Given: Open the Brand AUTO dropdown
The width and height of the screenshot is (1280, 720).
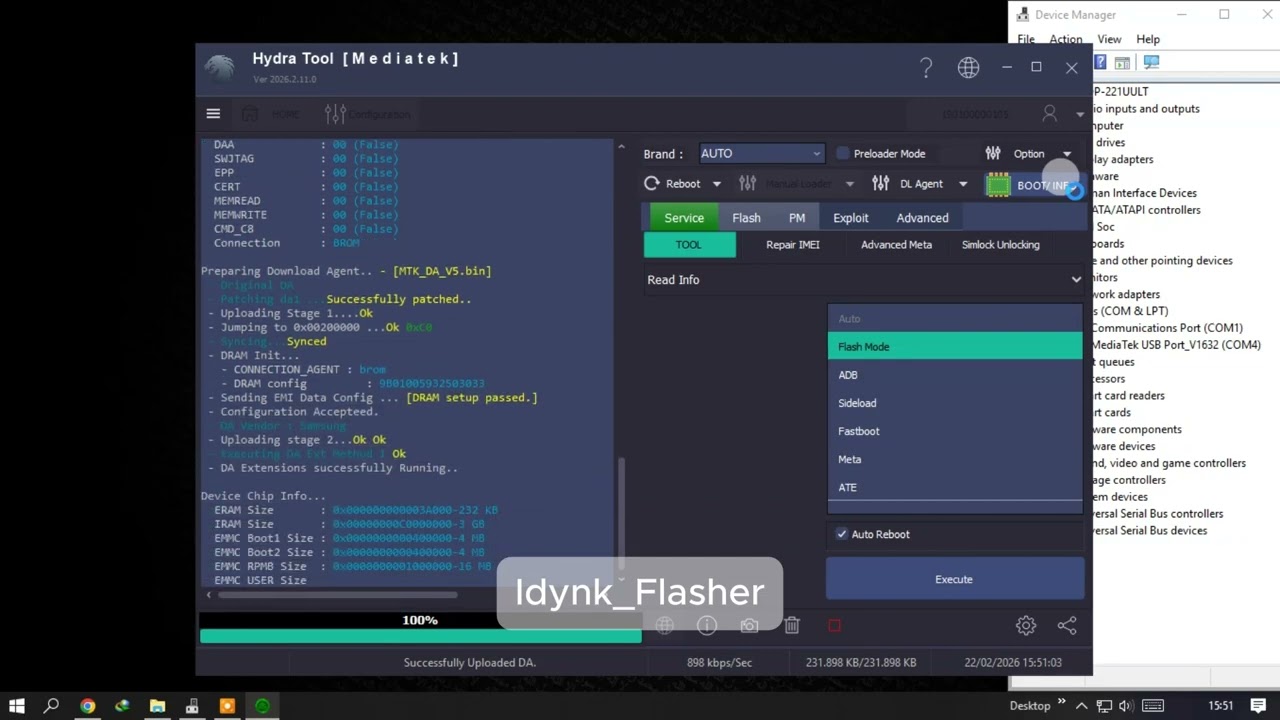Looking at the screenshot, I should [762, 154].
